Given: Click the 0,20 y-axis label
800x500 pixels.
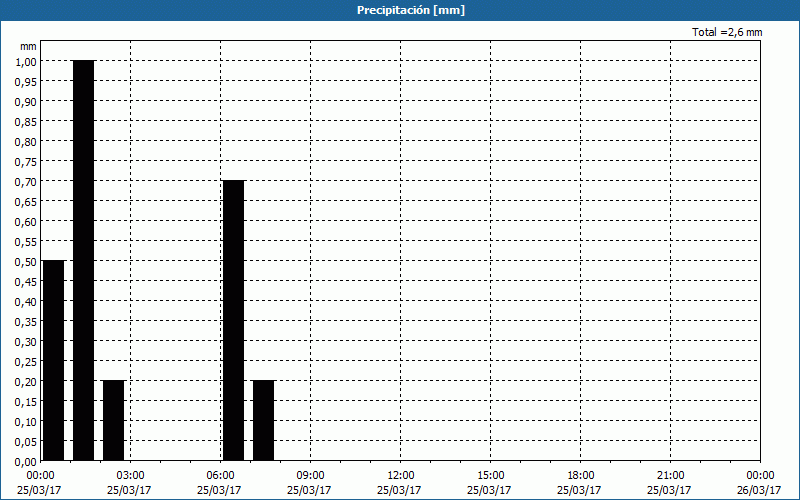Looking at the screenshot, I should coord(26,381).
